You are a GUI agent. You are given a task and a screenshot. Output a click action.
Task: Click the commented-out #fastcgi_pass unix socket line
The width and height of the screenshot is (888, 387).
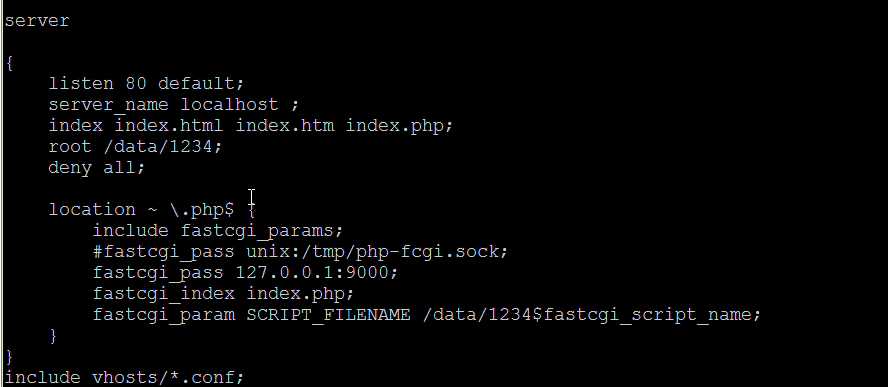(x=301, y=252)
